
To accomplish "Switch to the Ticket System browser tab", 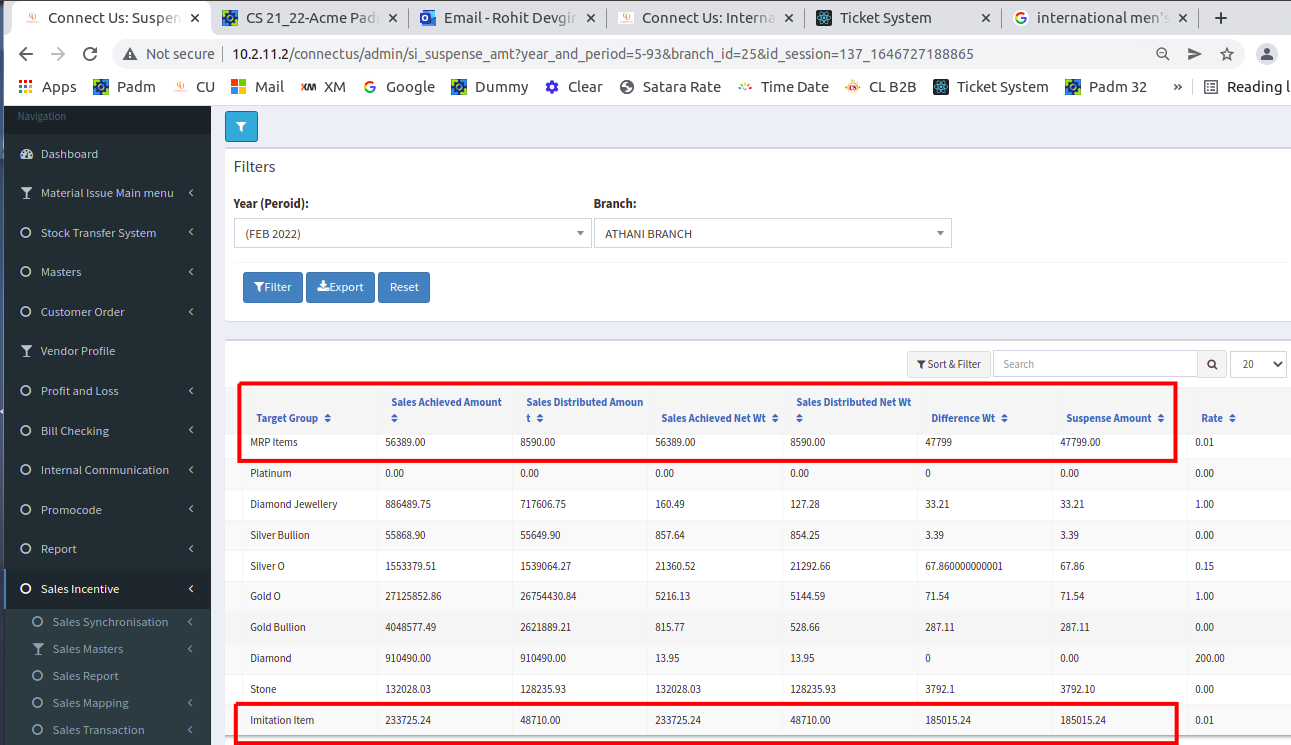I will click(x=904, y=18).
